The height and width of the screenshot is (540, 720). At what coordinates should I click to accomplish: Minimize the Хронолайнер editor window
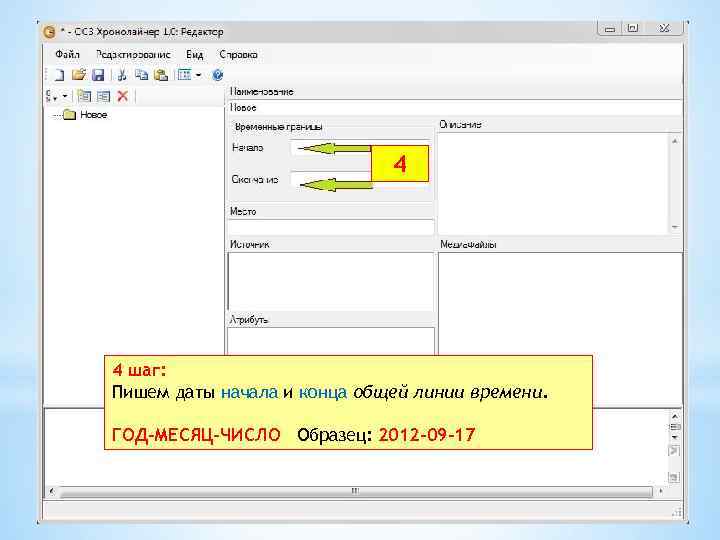[610, 29]
